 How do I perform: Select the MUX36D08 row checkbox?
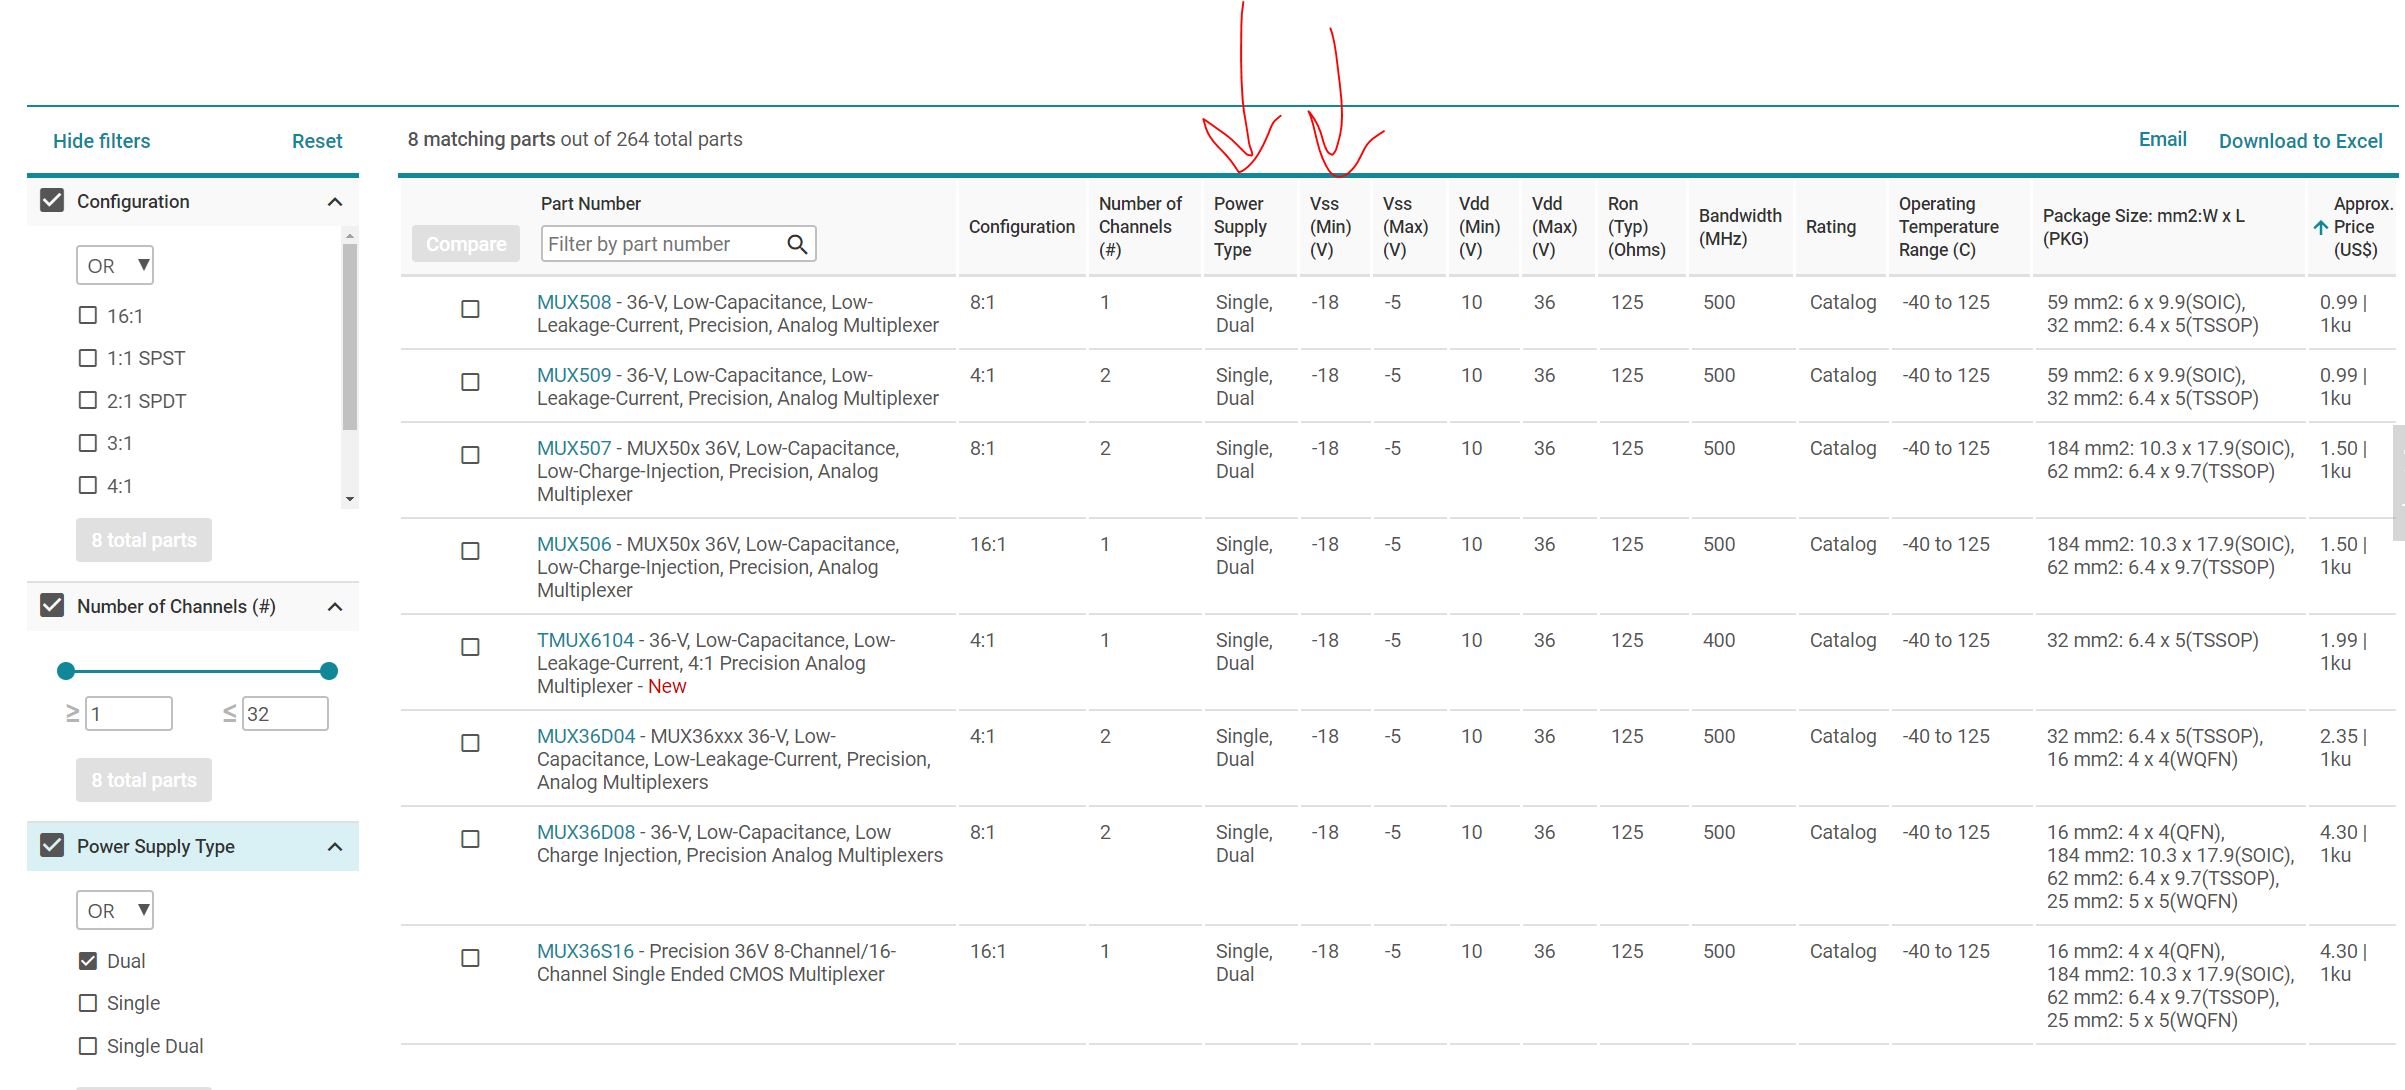[x=470, y=839]
